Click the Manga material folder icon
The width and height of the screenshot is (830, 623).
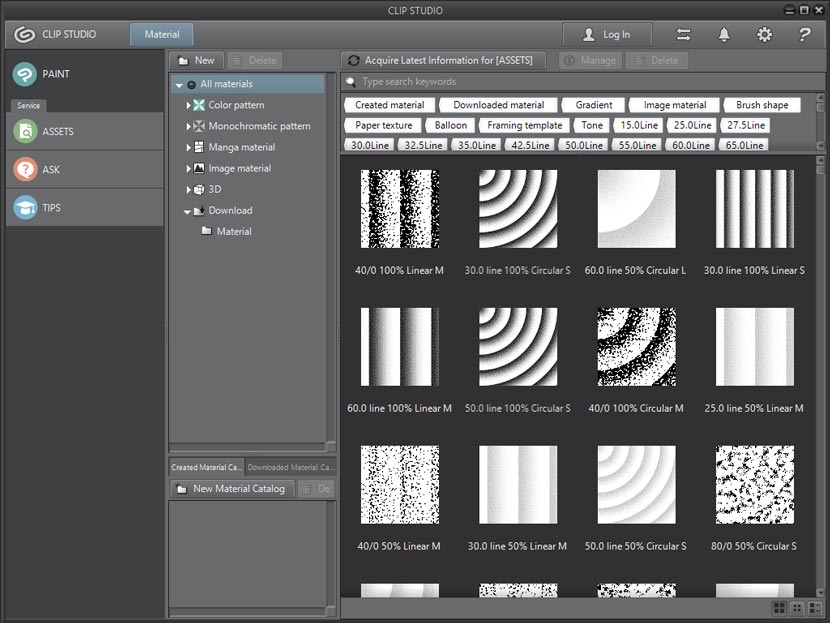[x=199, y=147]
